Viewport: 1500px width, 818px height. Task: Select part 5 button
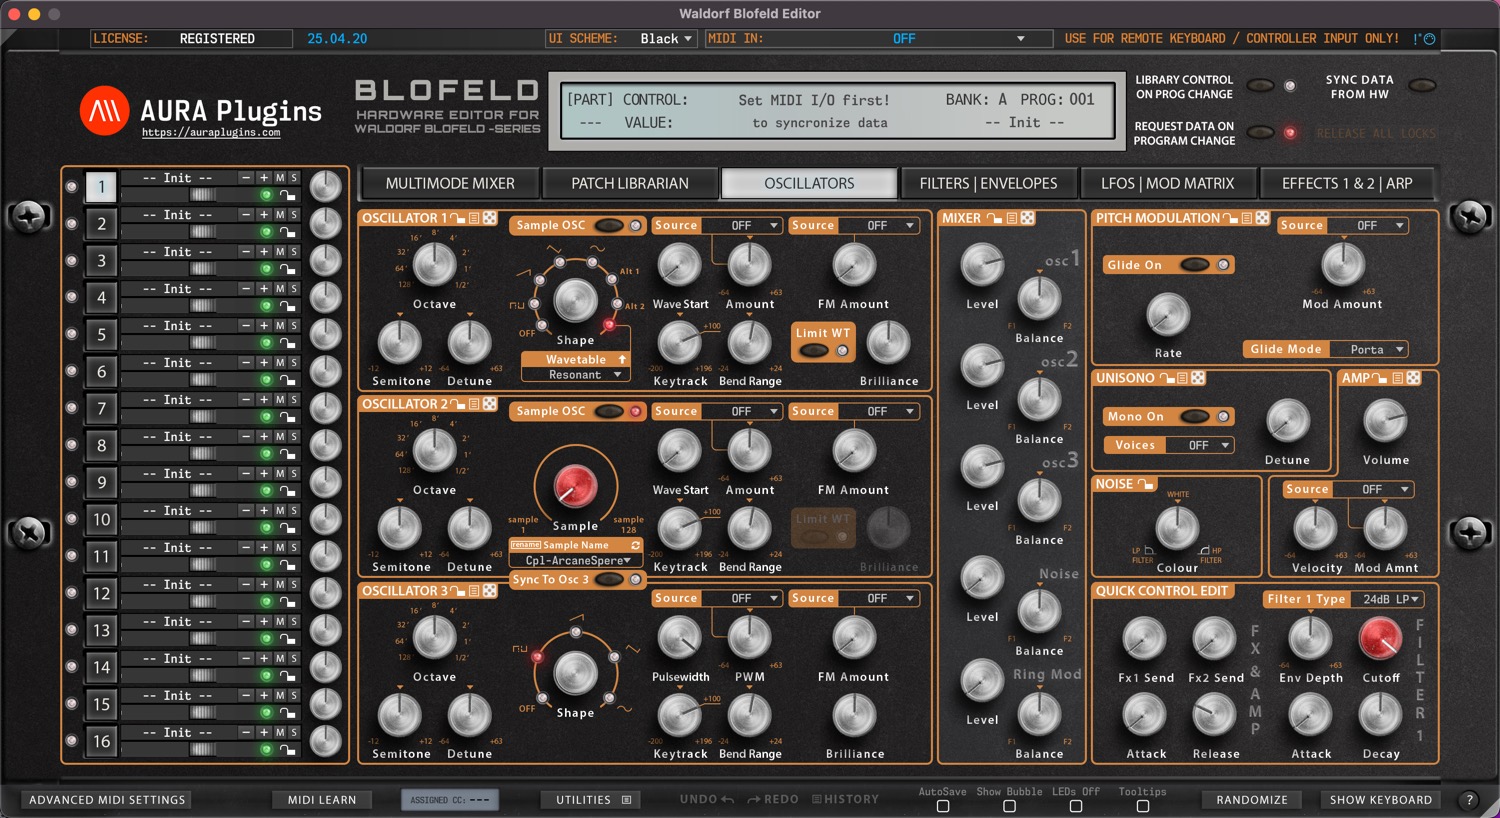click(101, 335)
